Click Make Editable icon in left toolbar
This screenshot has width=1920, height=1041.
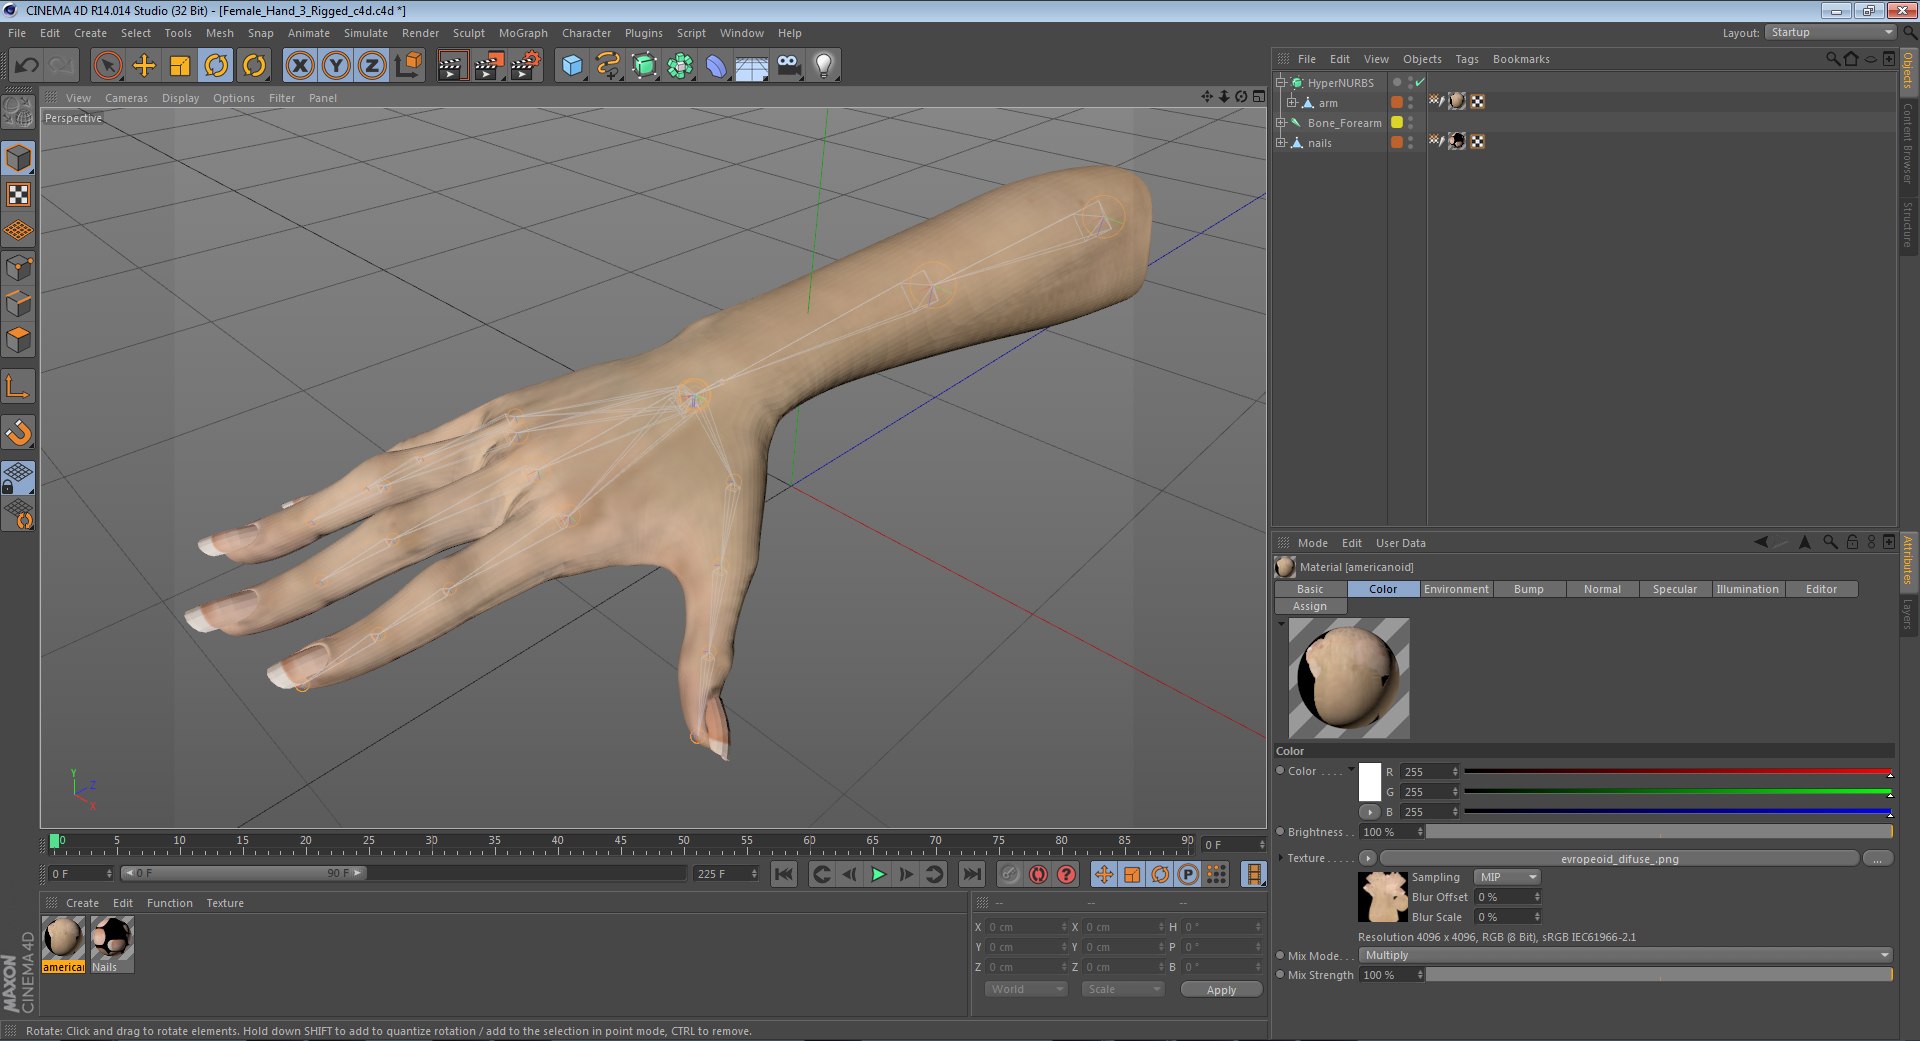(x=18, y=111)
